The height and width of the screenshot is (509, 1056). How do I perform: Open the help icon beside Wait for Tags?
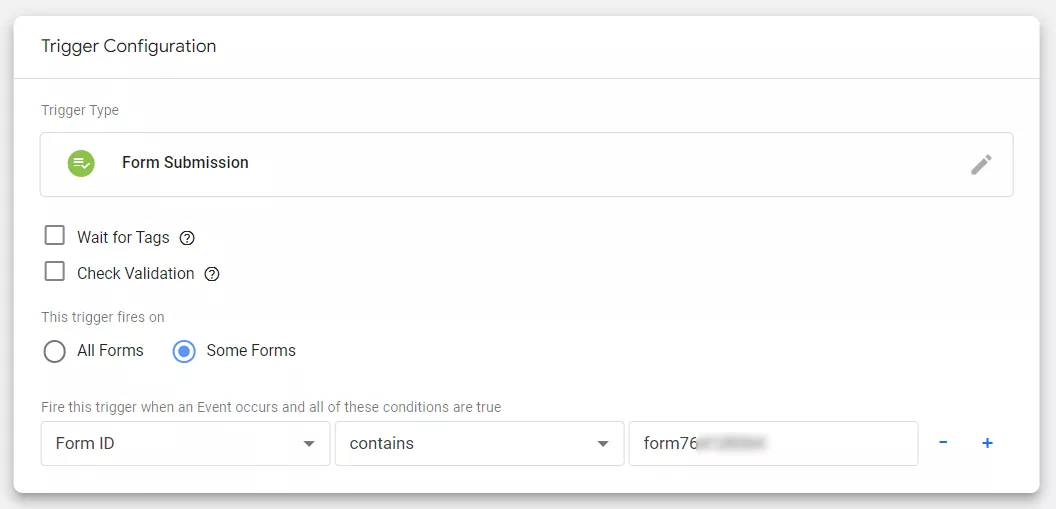(187, 238)
